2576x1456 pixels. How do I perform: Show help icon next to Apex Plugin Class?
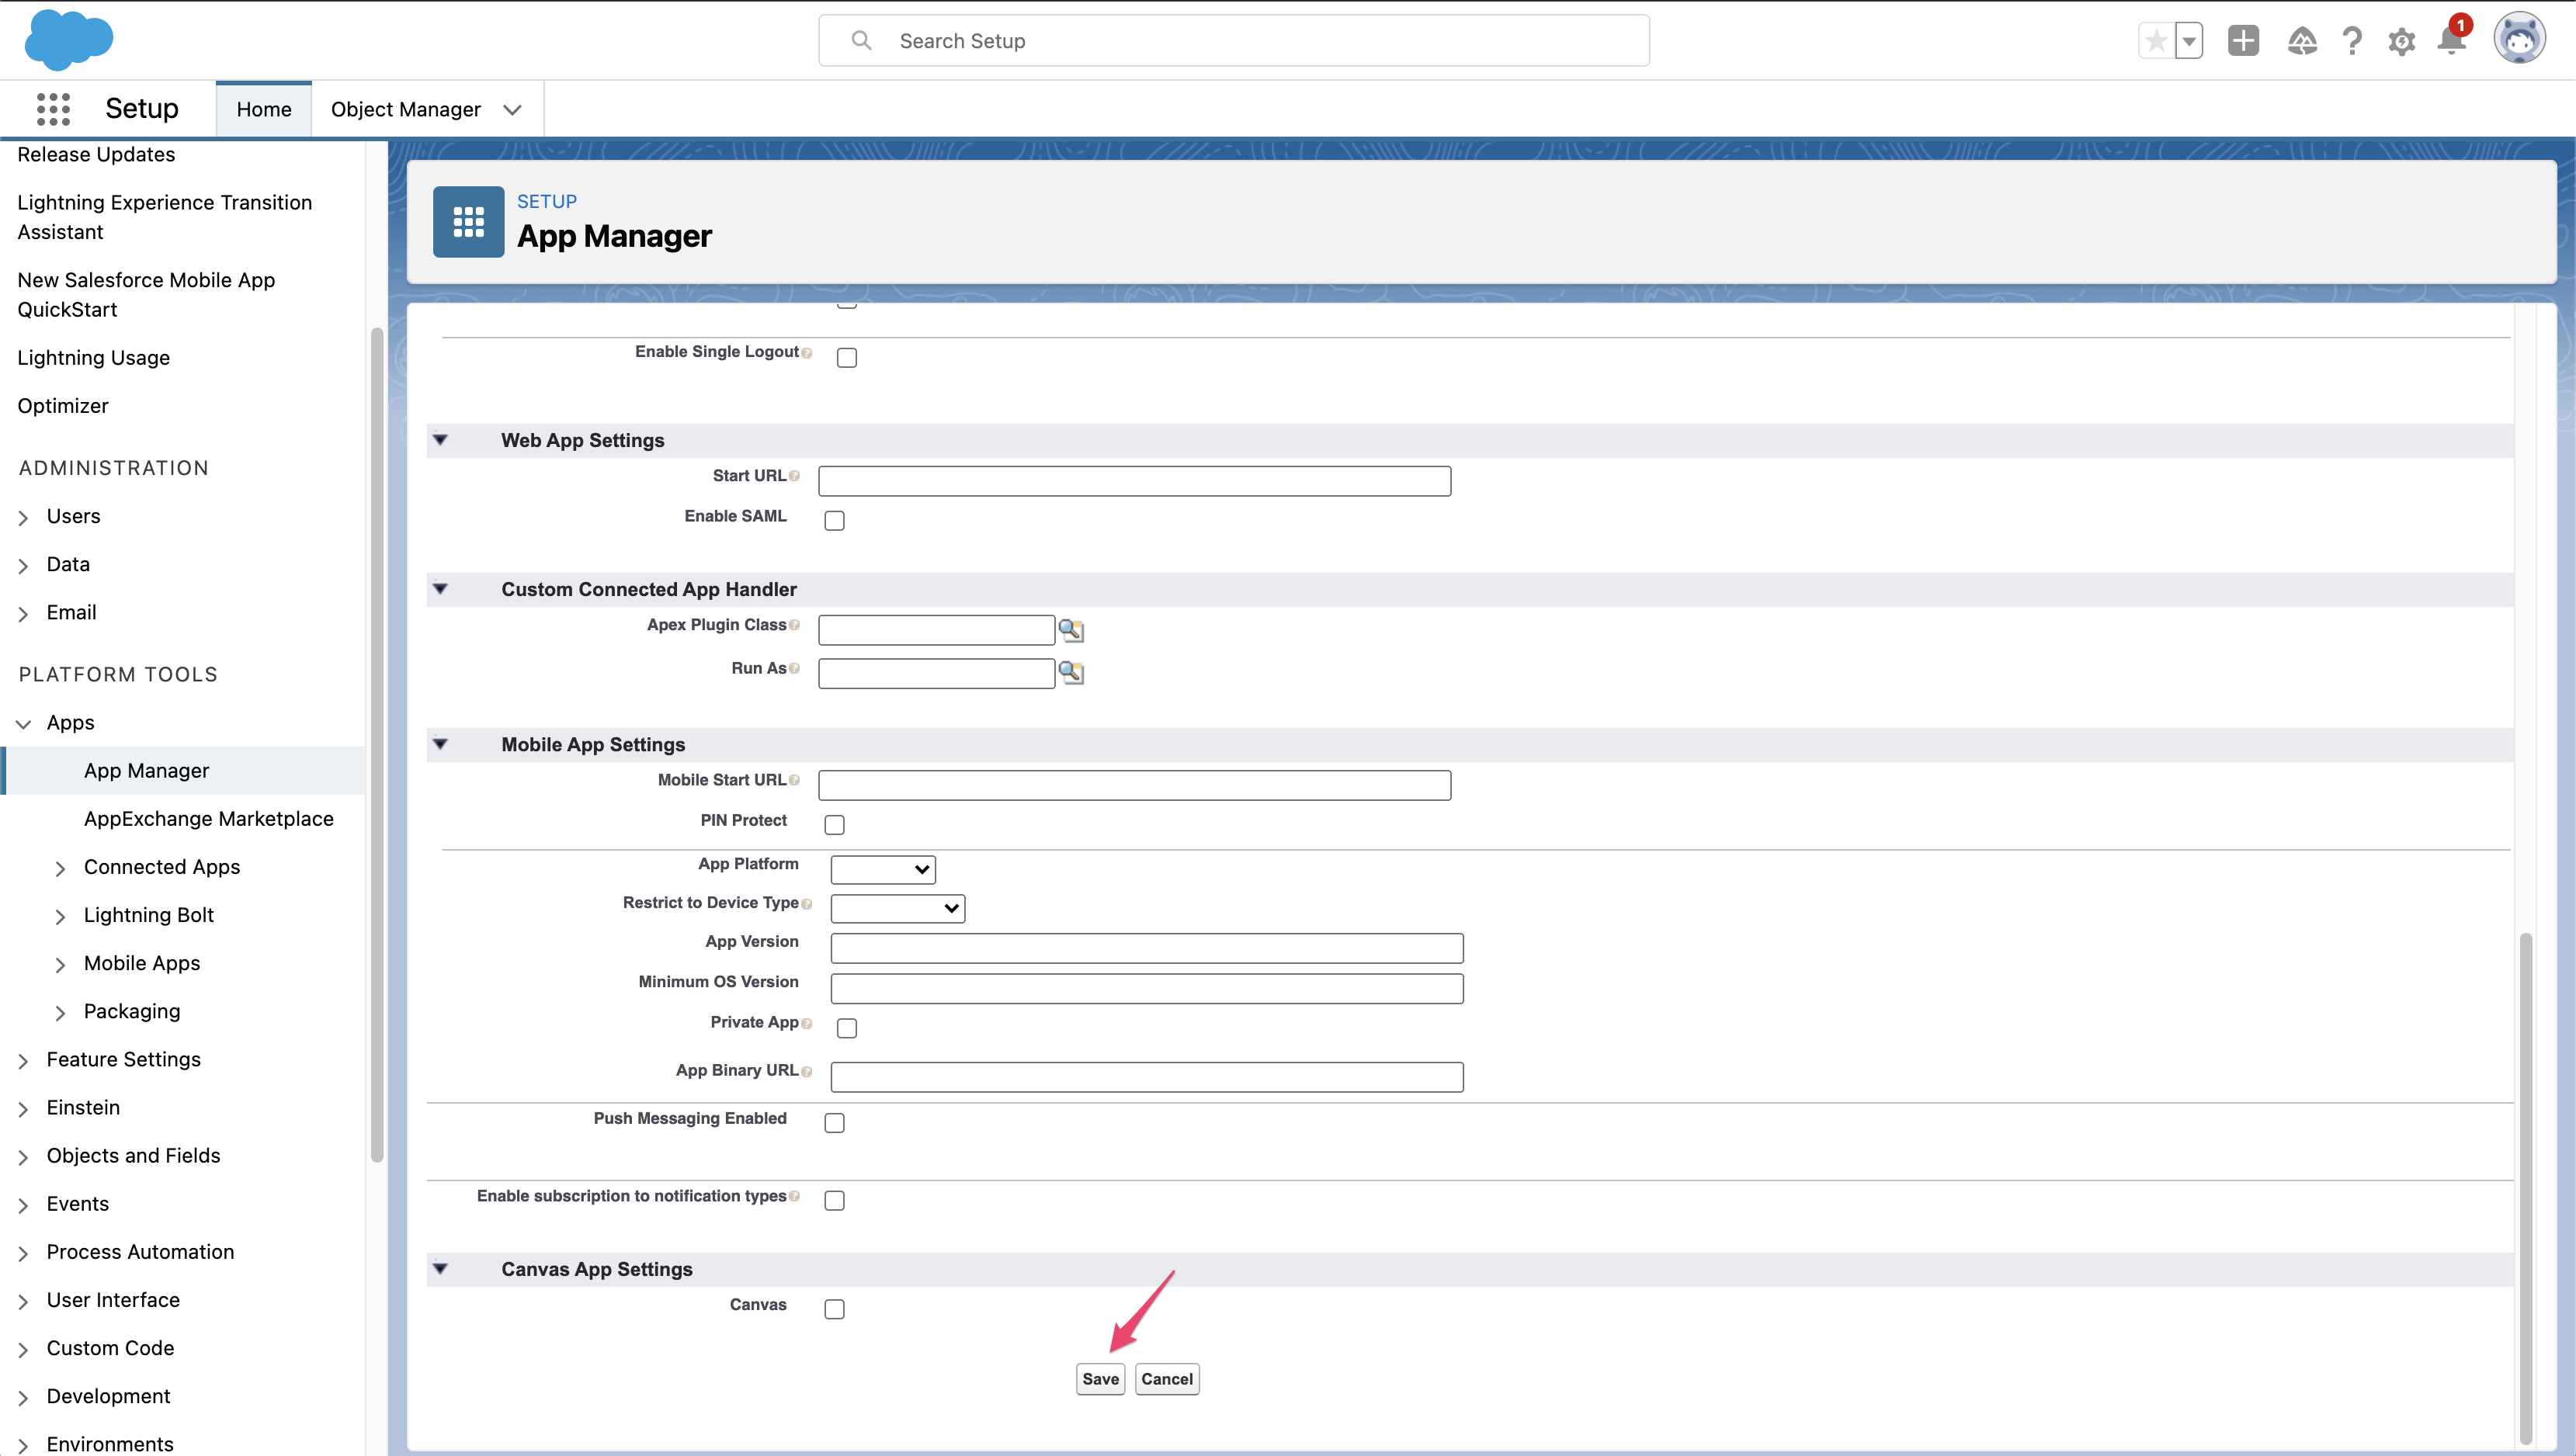coord(794,625)
